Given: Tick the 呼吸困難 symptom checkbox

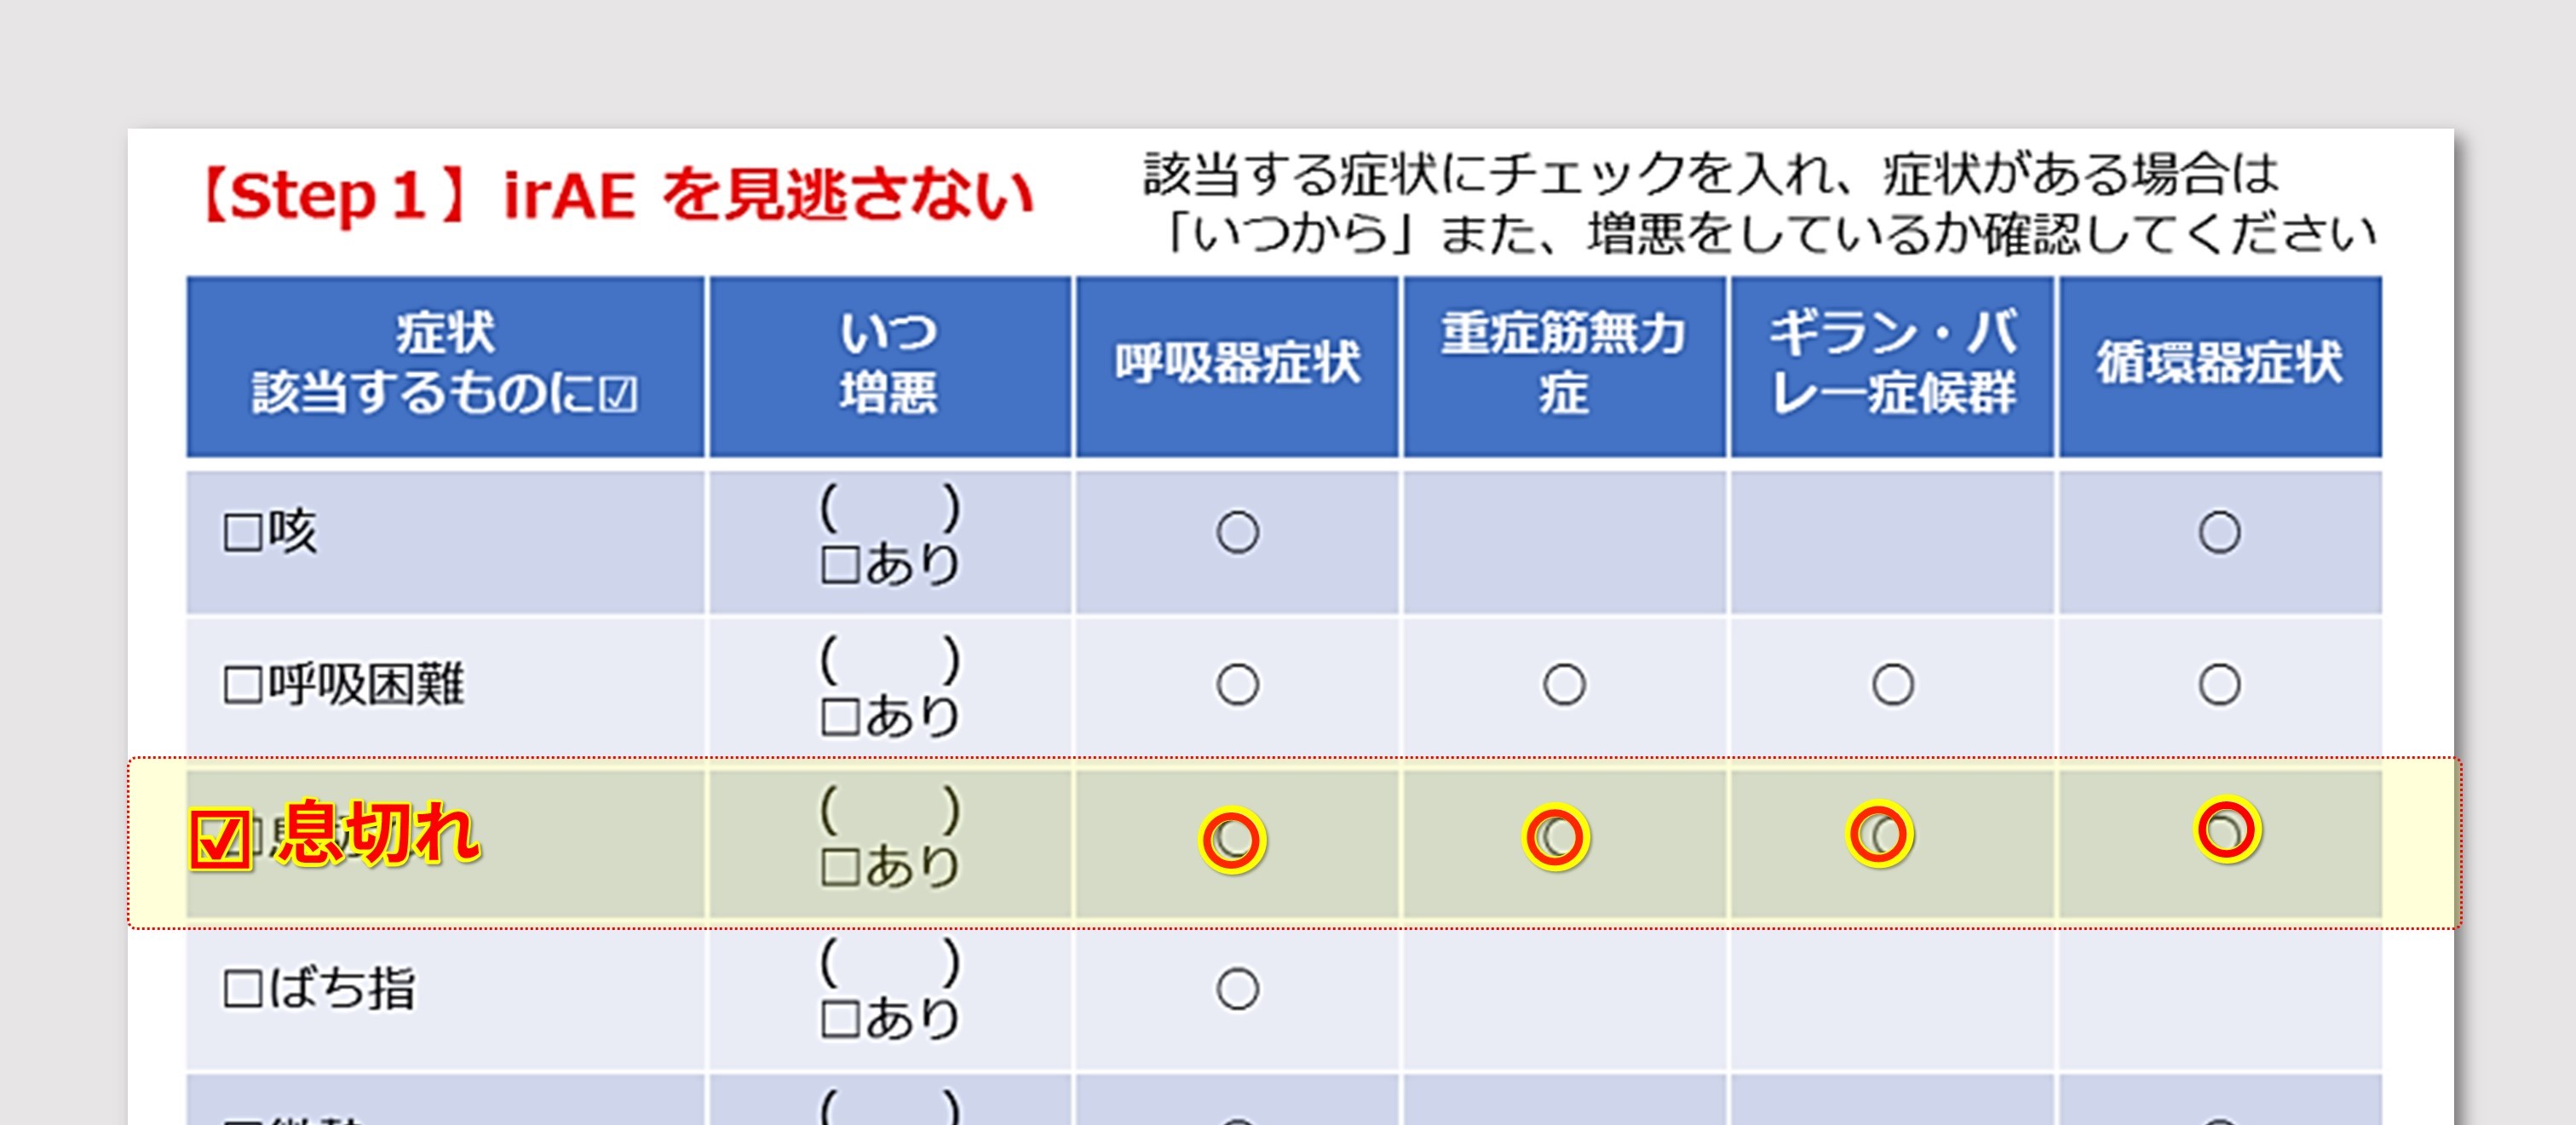Looking at the screenshot, I should (242, 686).
